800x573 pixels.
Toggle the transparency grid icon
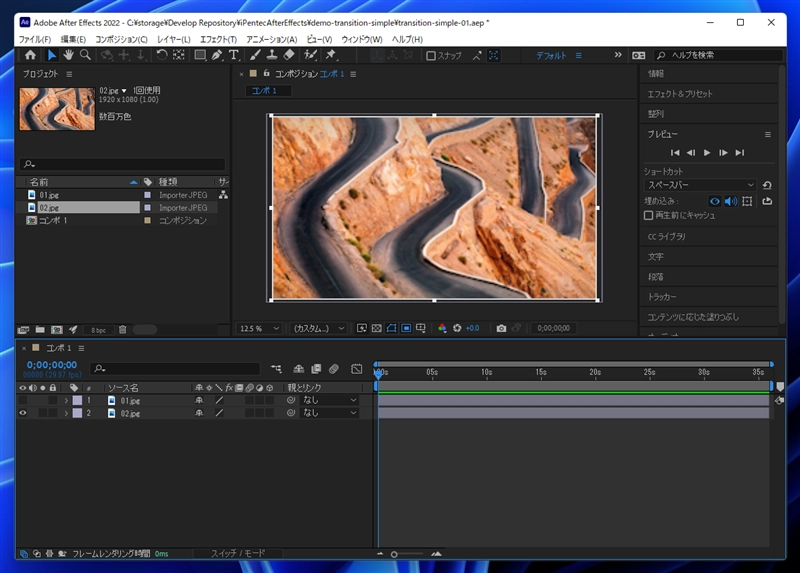click(x=377, y=328)
